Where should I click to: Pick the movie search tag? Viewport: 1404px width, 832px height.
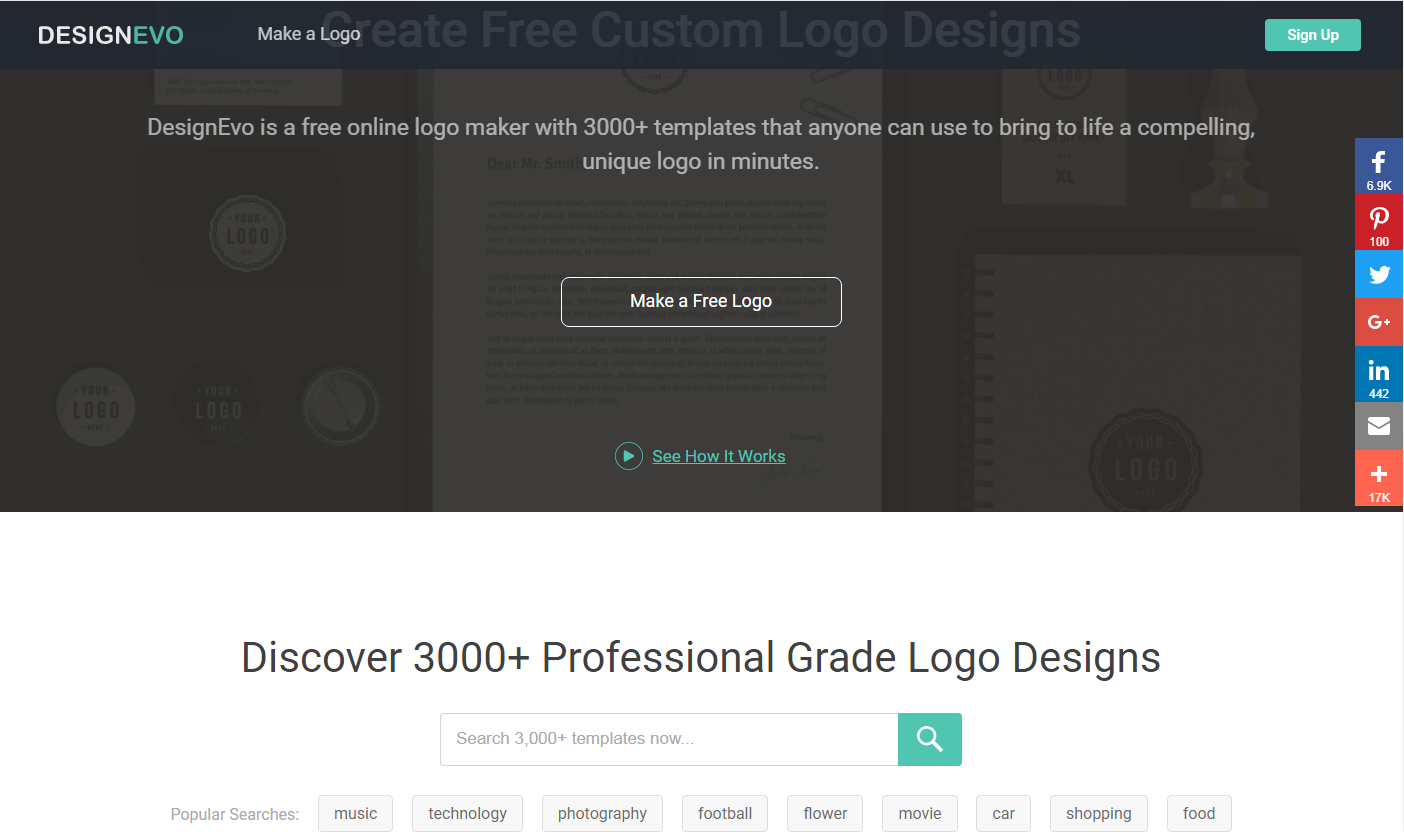pyautogui.click(x=920, y=813)
